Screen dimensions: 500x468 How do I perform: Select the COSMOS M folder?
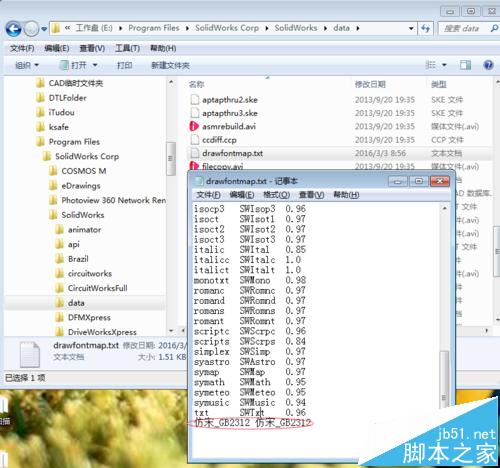click(x=77, y=171)
